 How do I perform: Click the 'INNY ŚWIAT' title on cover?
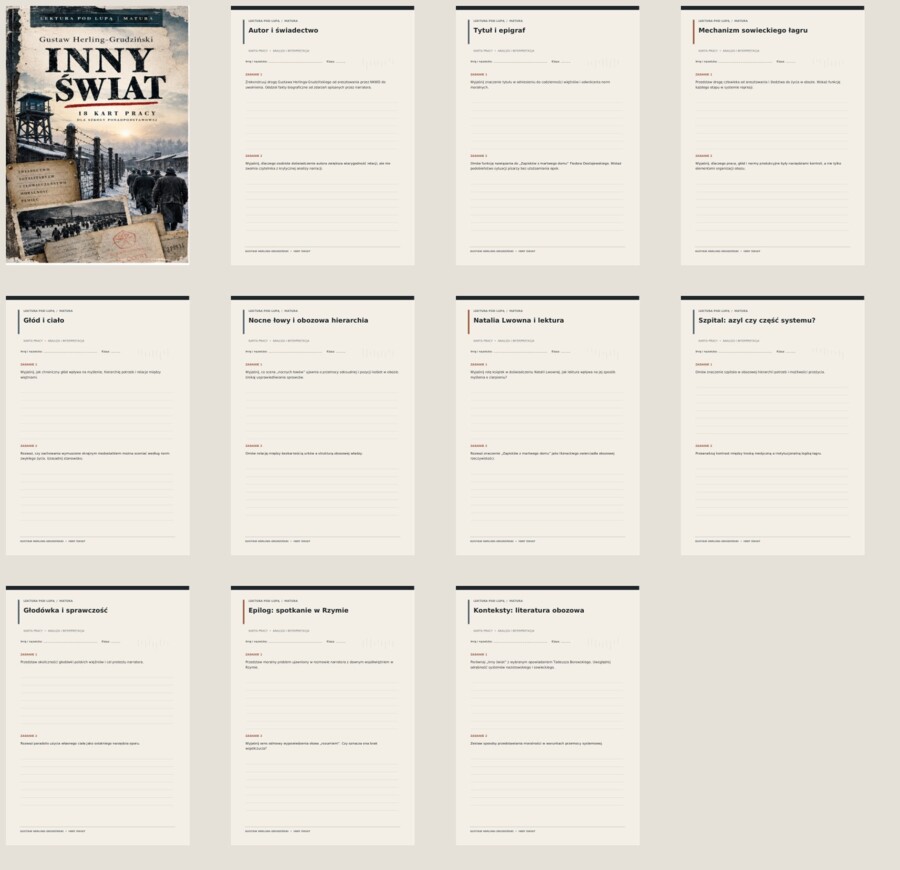105,74
